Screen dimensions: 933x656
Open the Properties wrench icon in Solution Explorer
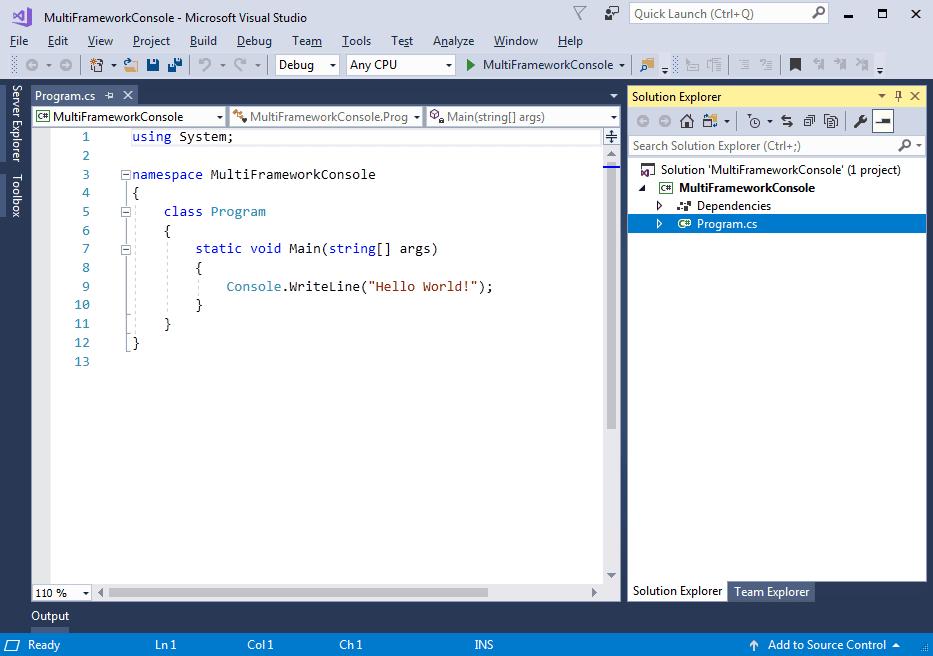click(859, 121)
